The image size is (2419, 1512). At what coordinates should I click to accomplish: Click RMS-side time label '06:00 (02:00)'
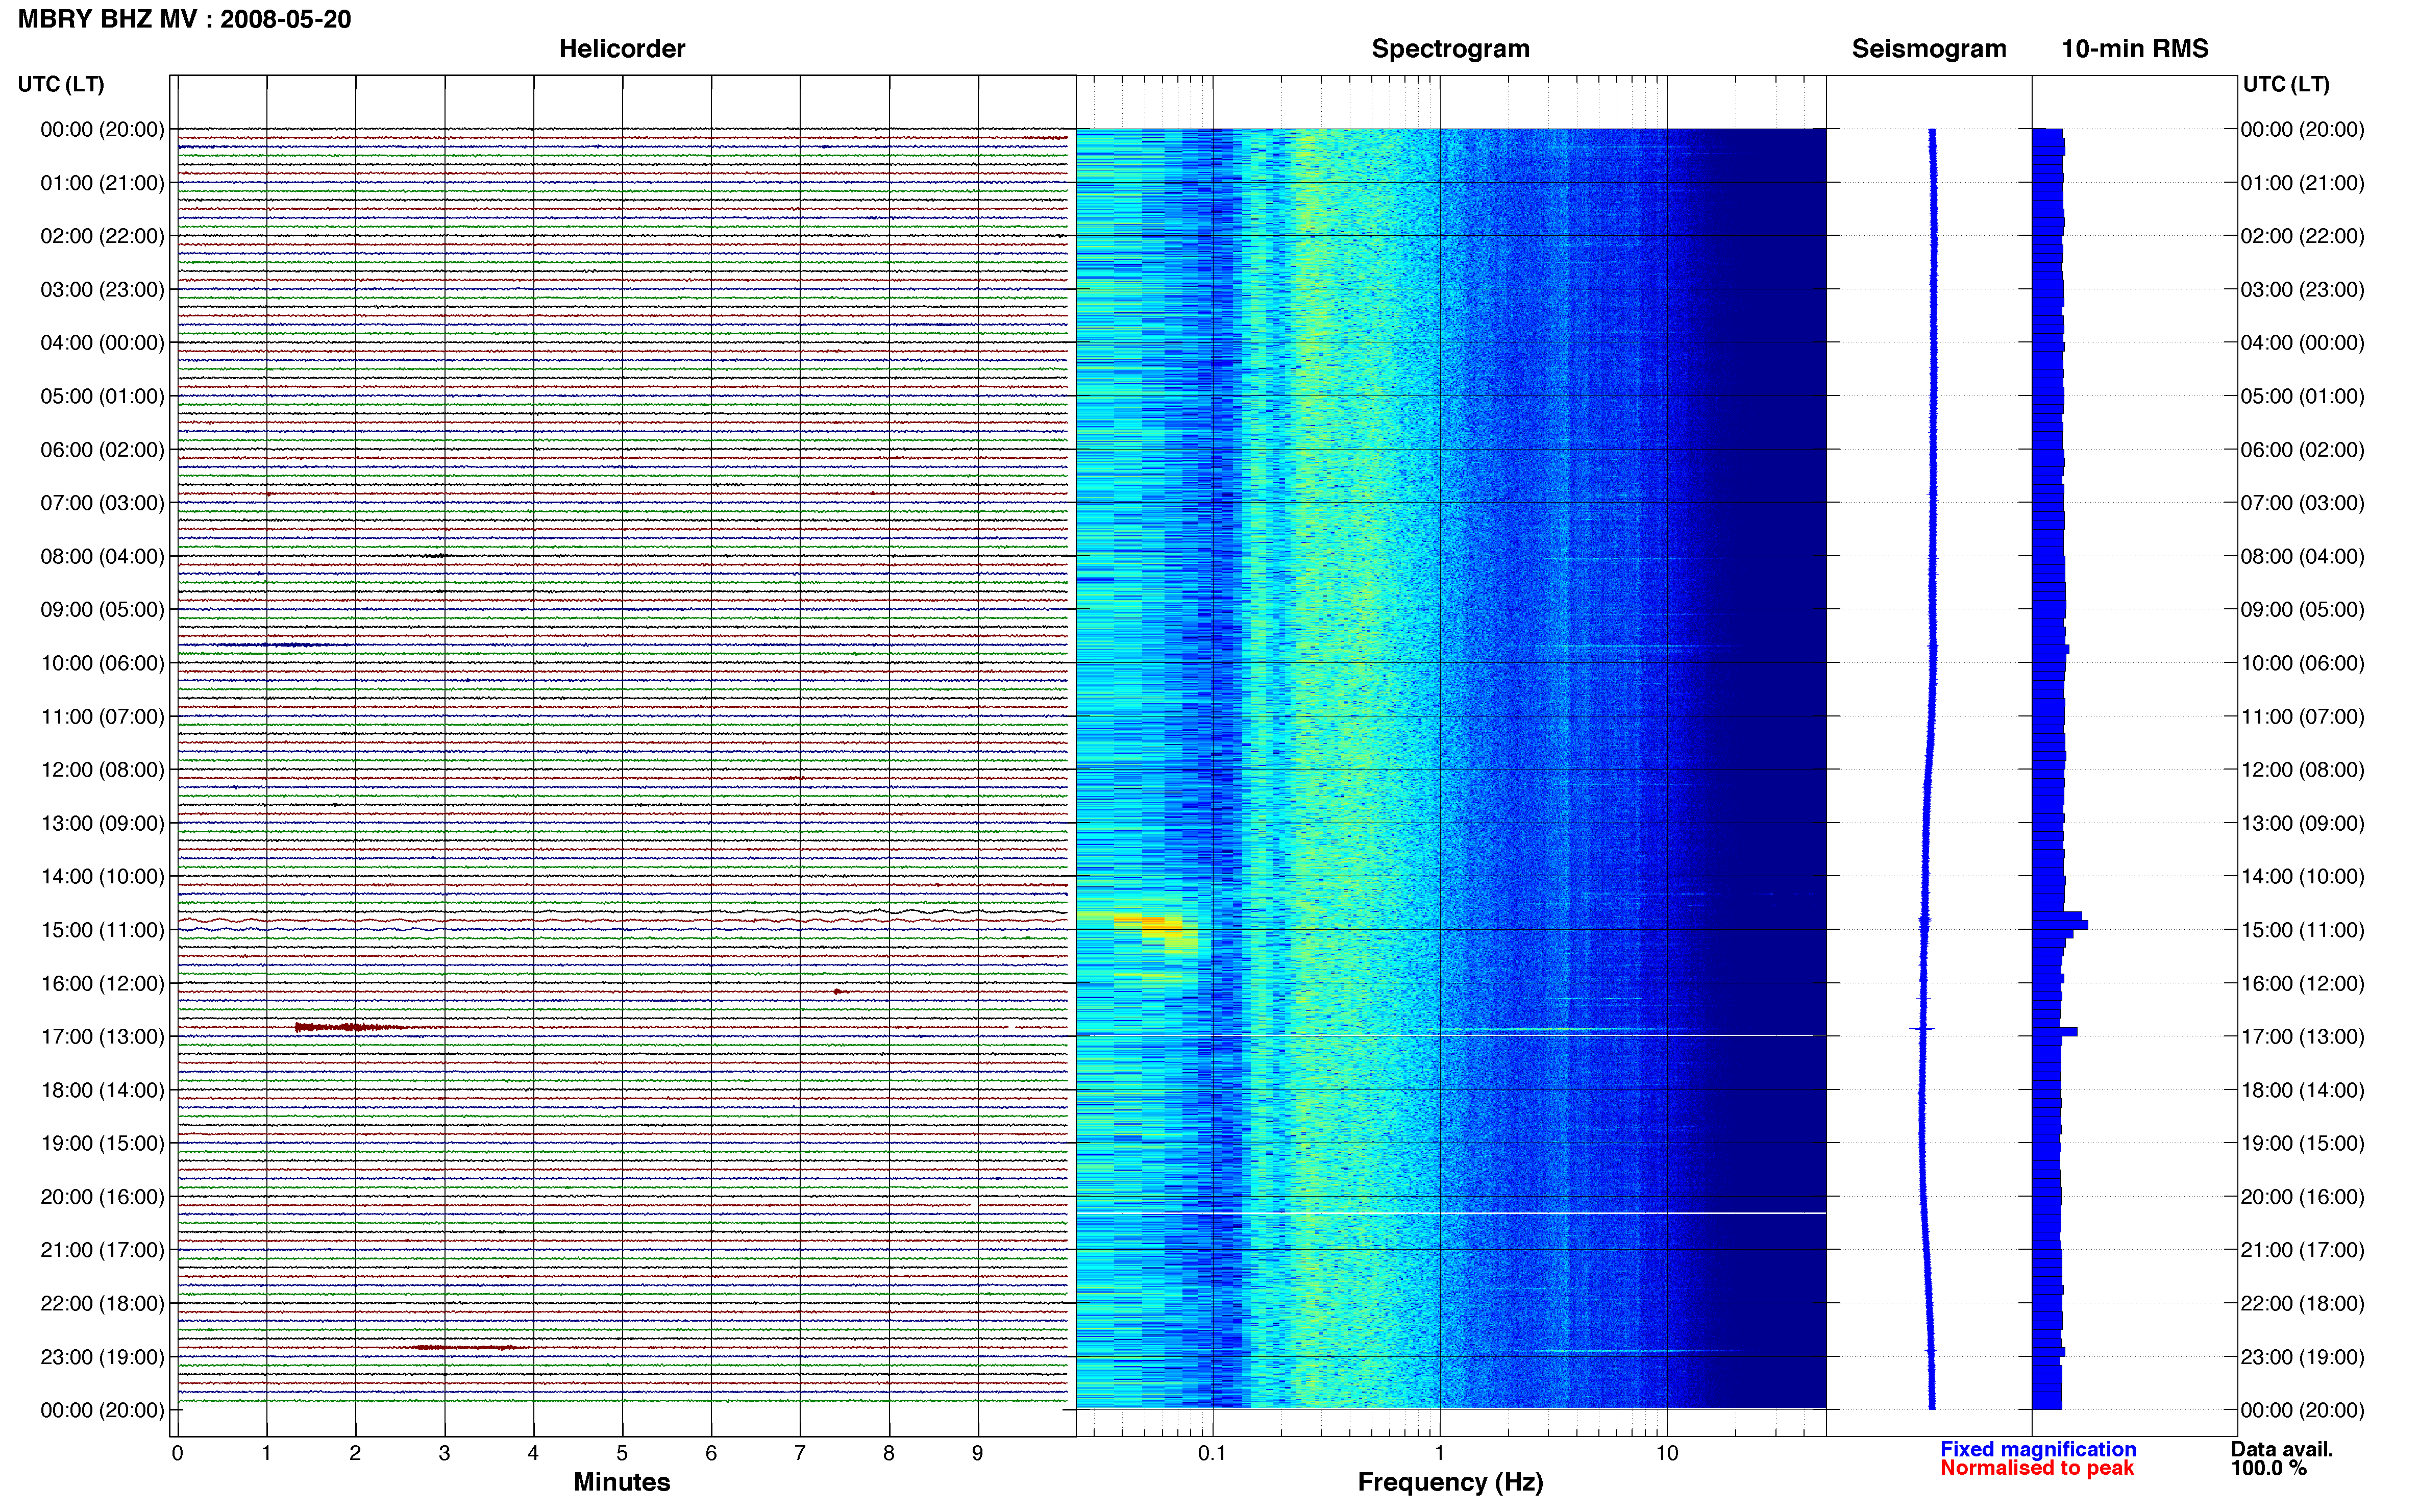tap(2302, 450)
